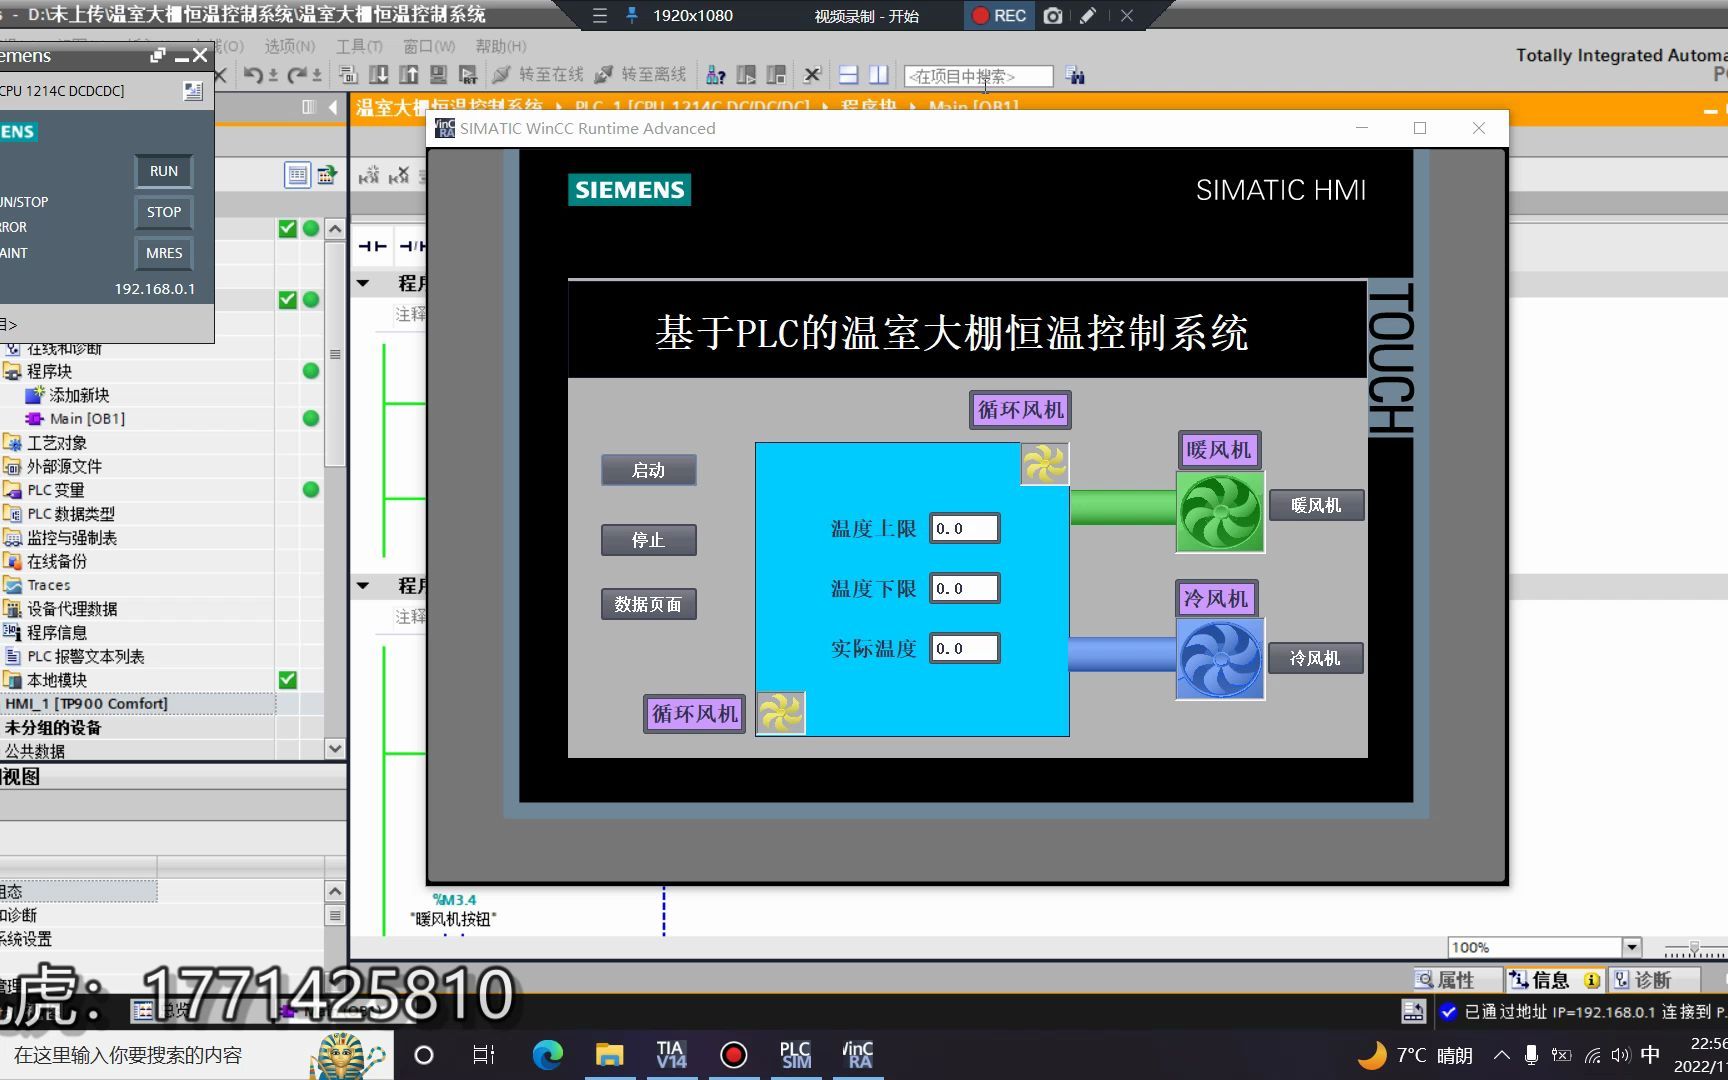
Task: Click 转至在线 (go online)
Action: coord(538,75)
